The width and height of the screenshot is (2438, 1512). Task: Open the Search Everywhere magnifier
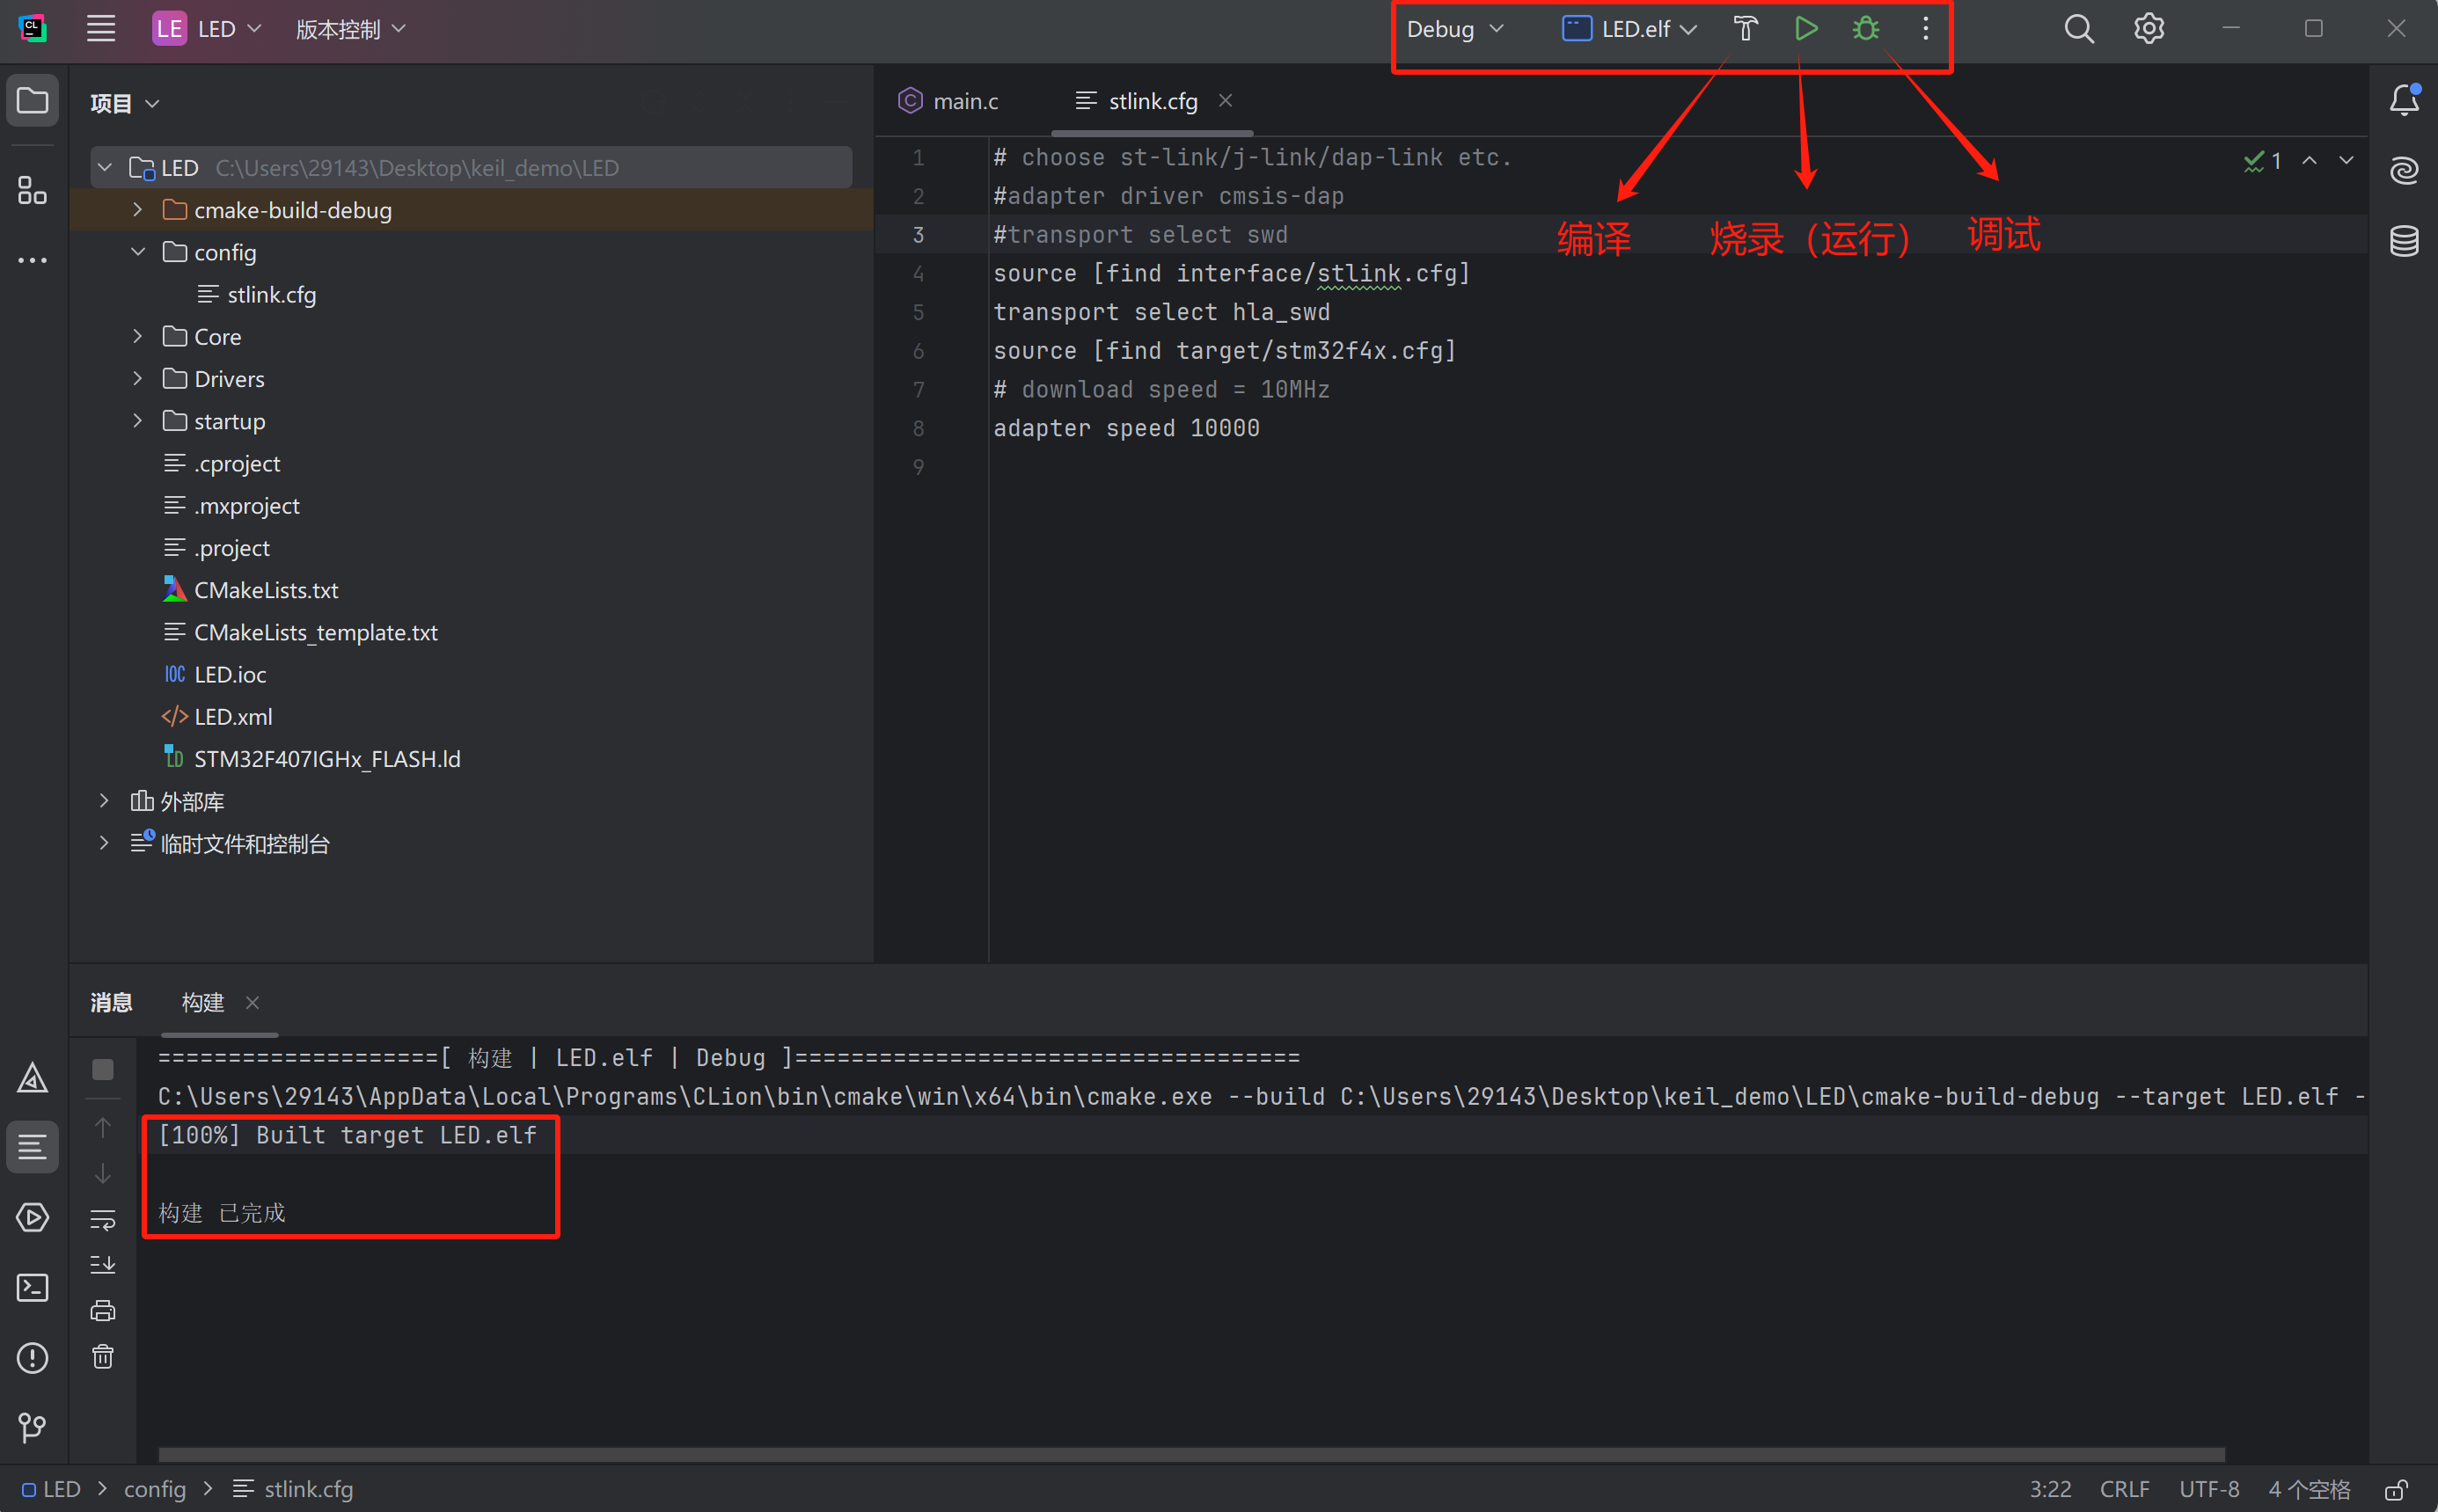pos(2078,29)
